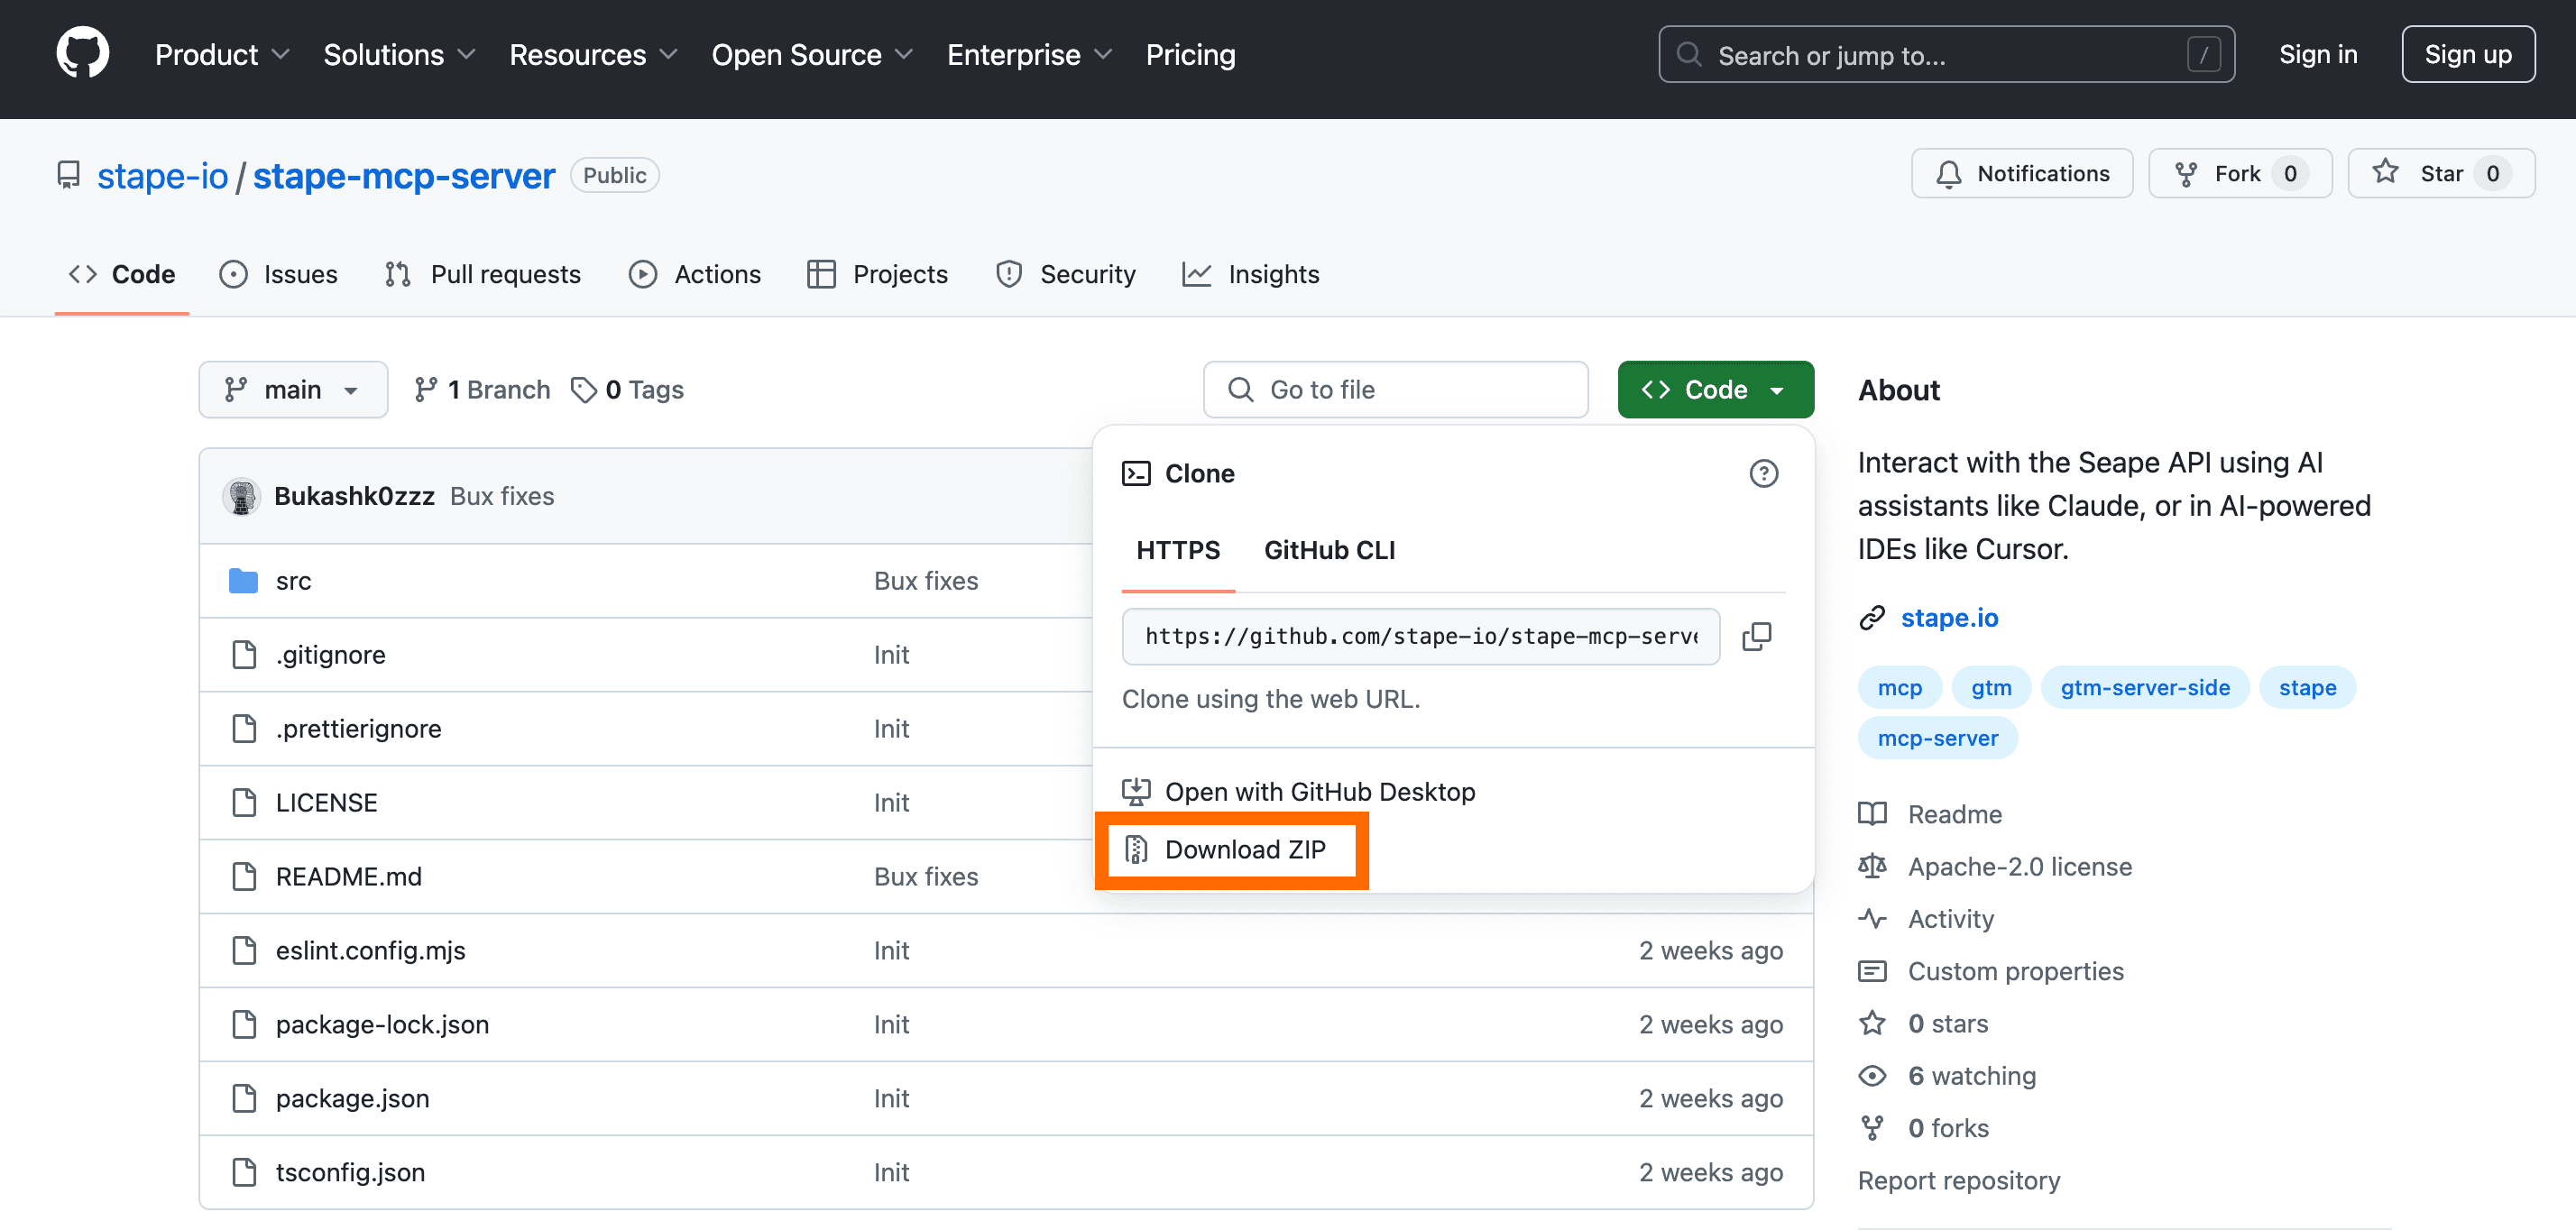Click the terminal icon next to Clone
The width and height of the screenshot is (2576, 1230).
click(1136, 473)
